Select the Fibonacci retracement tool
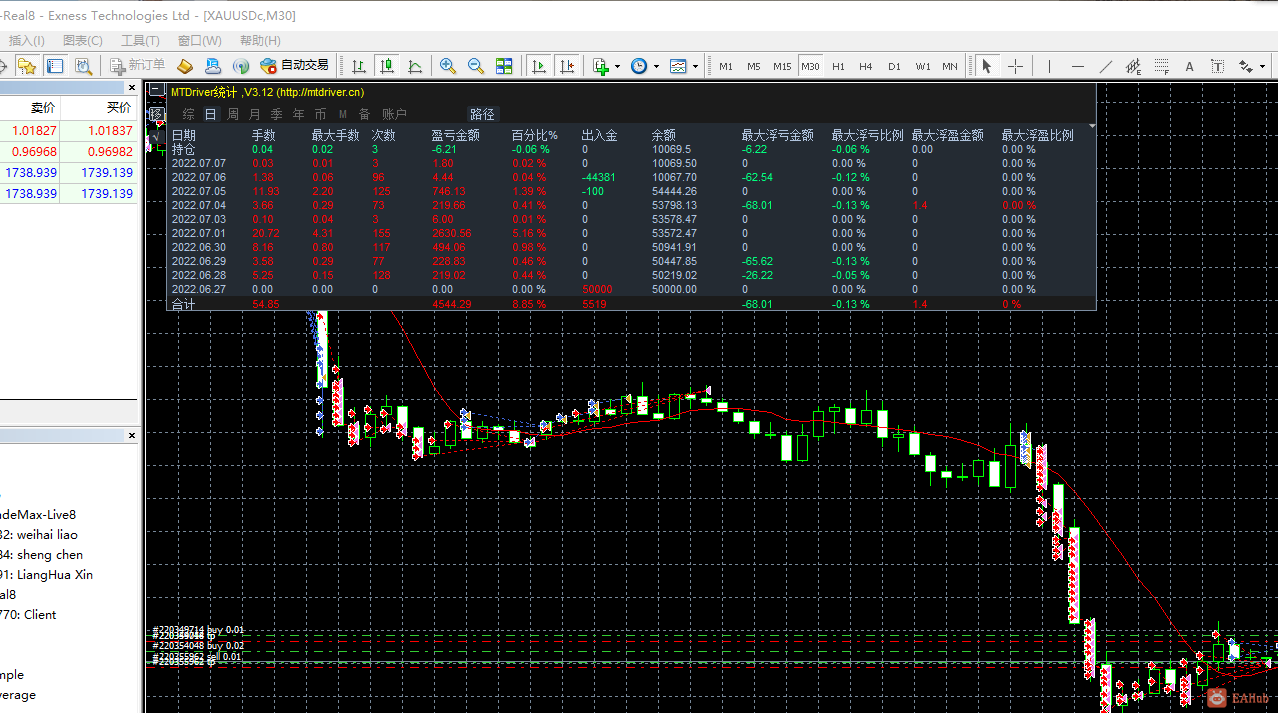Image resolution: width=1278 pixels, height=713 pixels. click(1161, 66)
